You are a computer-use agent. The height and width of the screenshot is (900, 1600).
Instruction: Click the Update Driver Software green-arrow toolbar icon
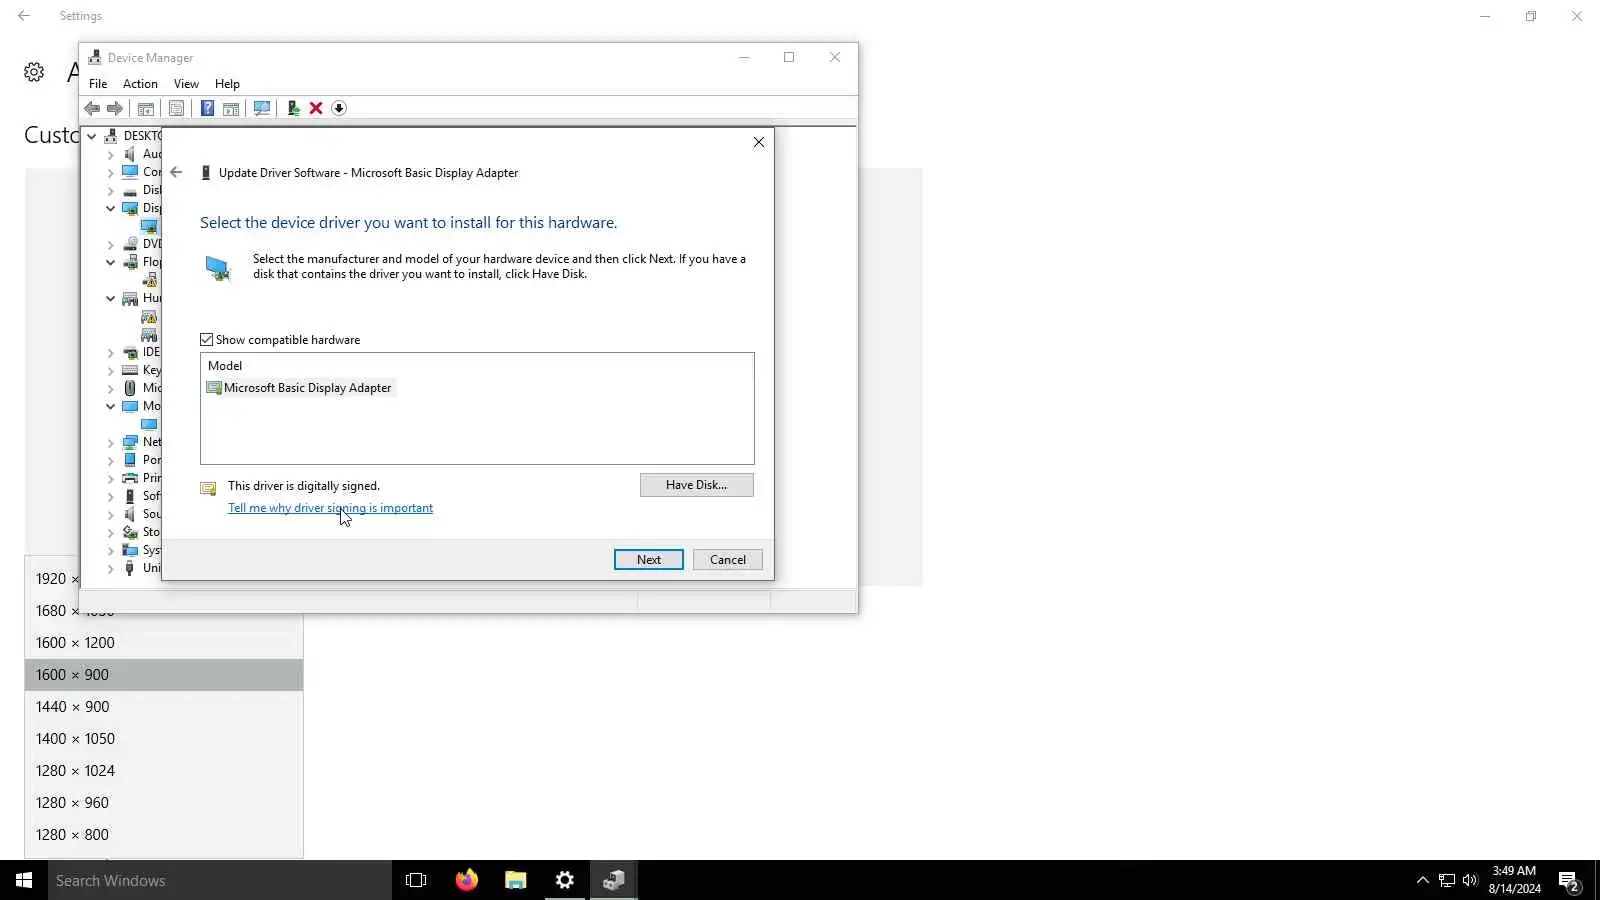[x=293, y=108]
